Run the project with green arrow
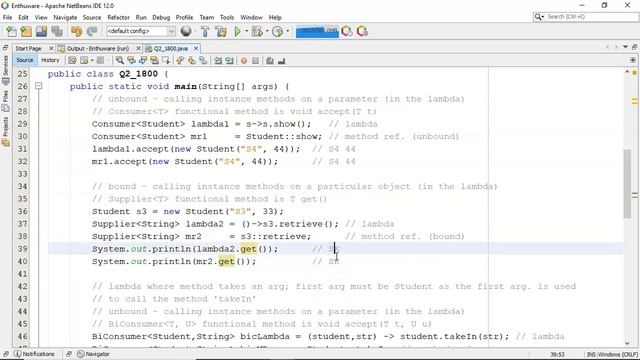Image resolution: width=640 pixels, height=360 pixels. click(237, 31)
